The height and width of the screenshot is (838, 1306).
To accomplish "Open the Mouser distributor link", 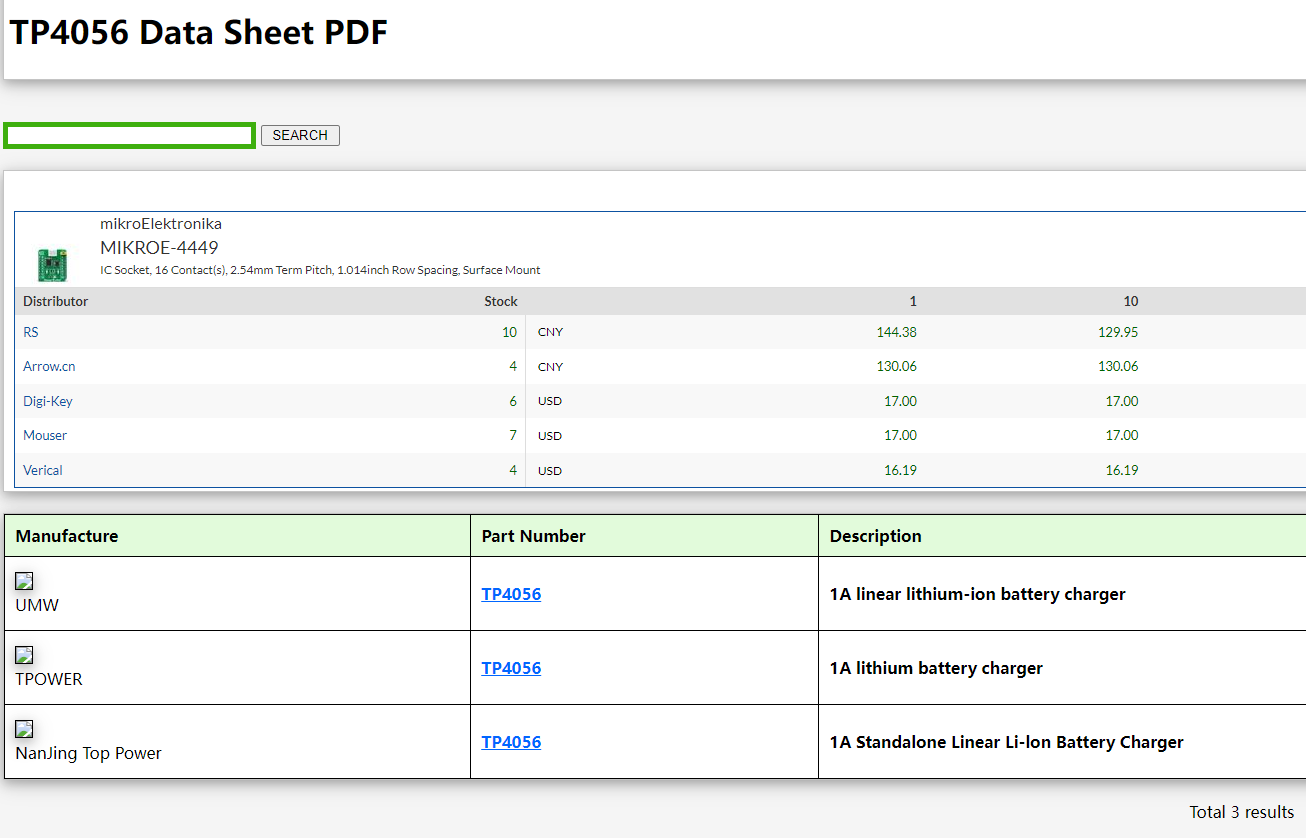I will coord(45,435).
